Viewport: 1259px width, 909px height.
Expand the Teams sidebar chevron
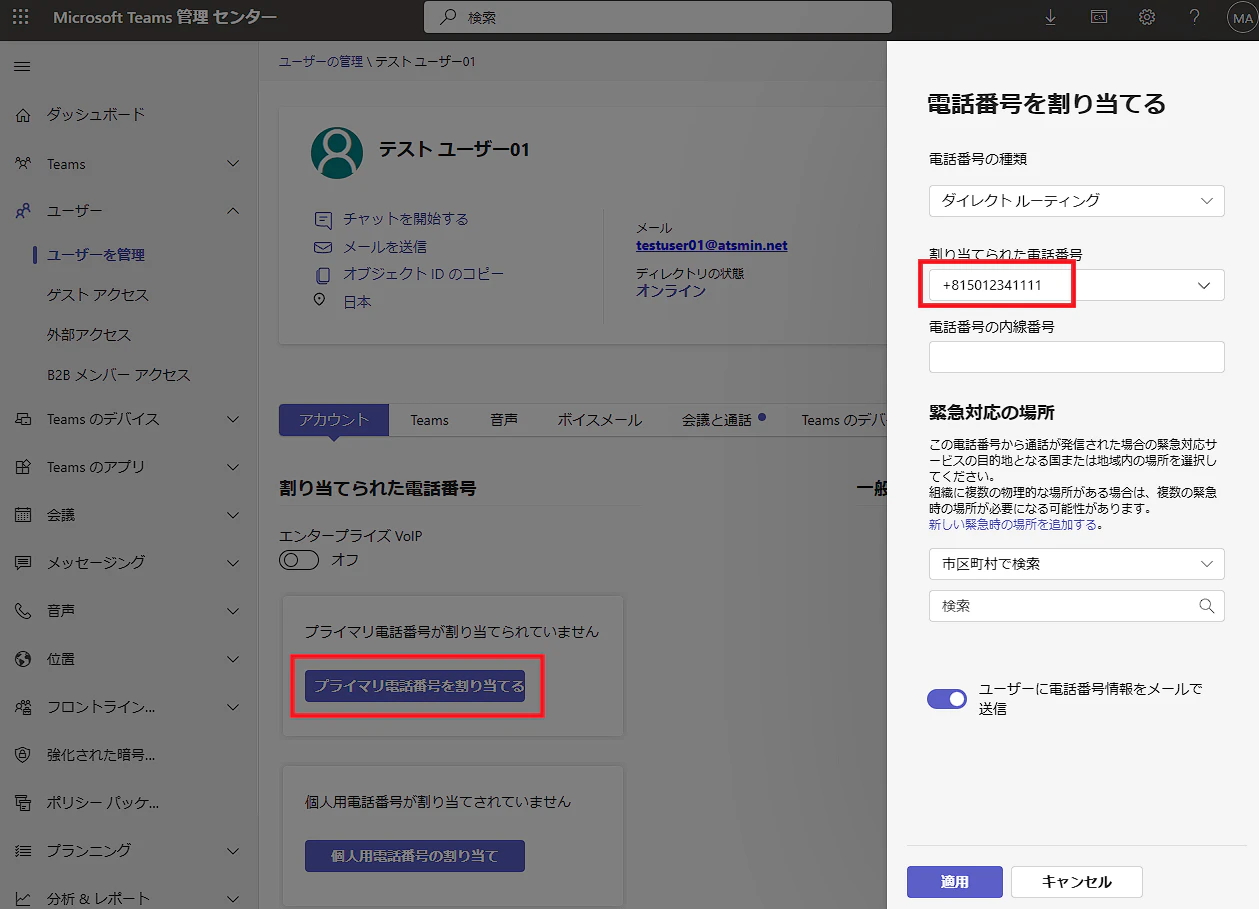point(233,163)
